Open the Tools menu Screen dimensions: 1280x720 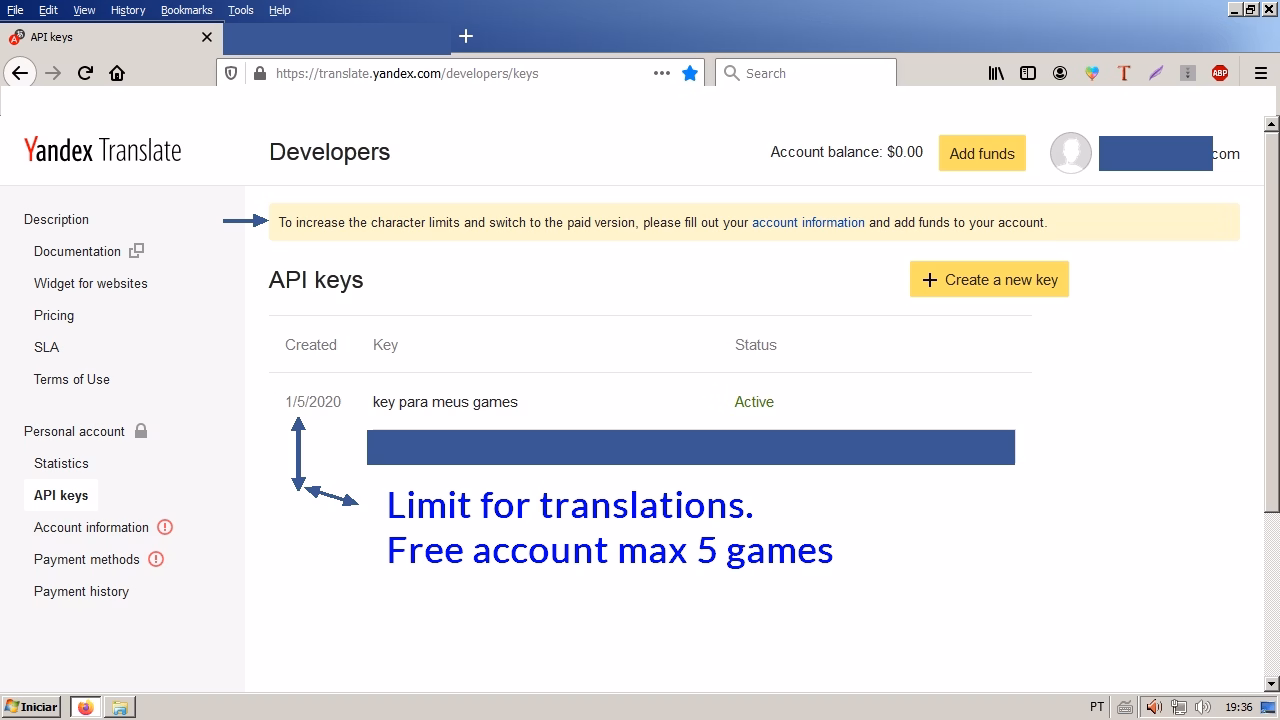241,10
